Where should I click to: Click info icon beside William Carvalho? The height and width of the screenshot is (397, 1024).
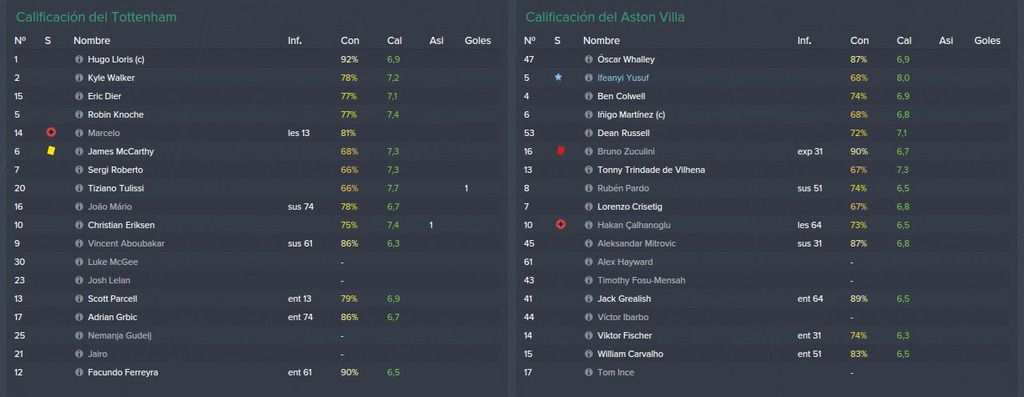[x=588, y=354]
